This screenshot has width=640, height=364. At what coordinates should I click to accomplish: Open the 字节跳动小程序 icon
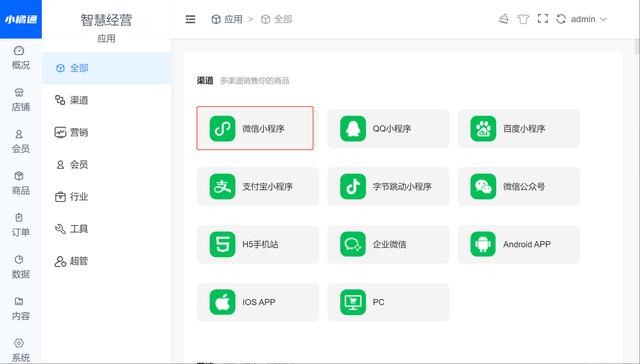[353, 186]
